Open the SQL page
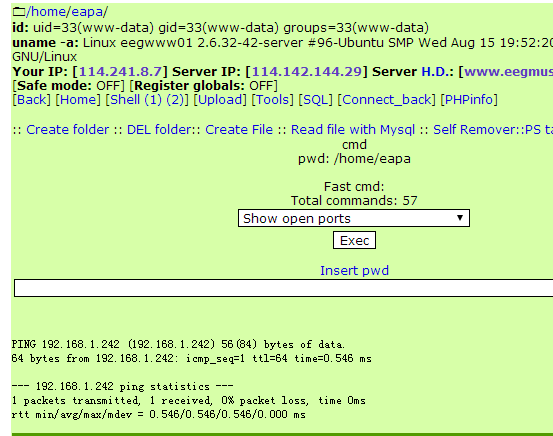Viewport: 553px width, 436px height. click(316, 100)
